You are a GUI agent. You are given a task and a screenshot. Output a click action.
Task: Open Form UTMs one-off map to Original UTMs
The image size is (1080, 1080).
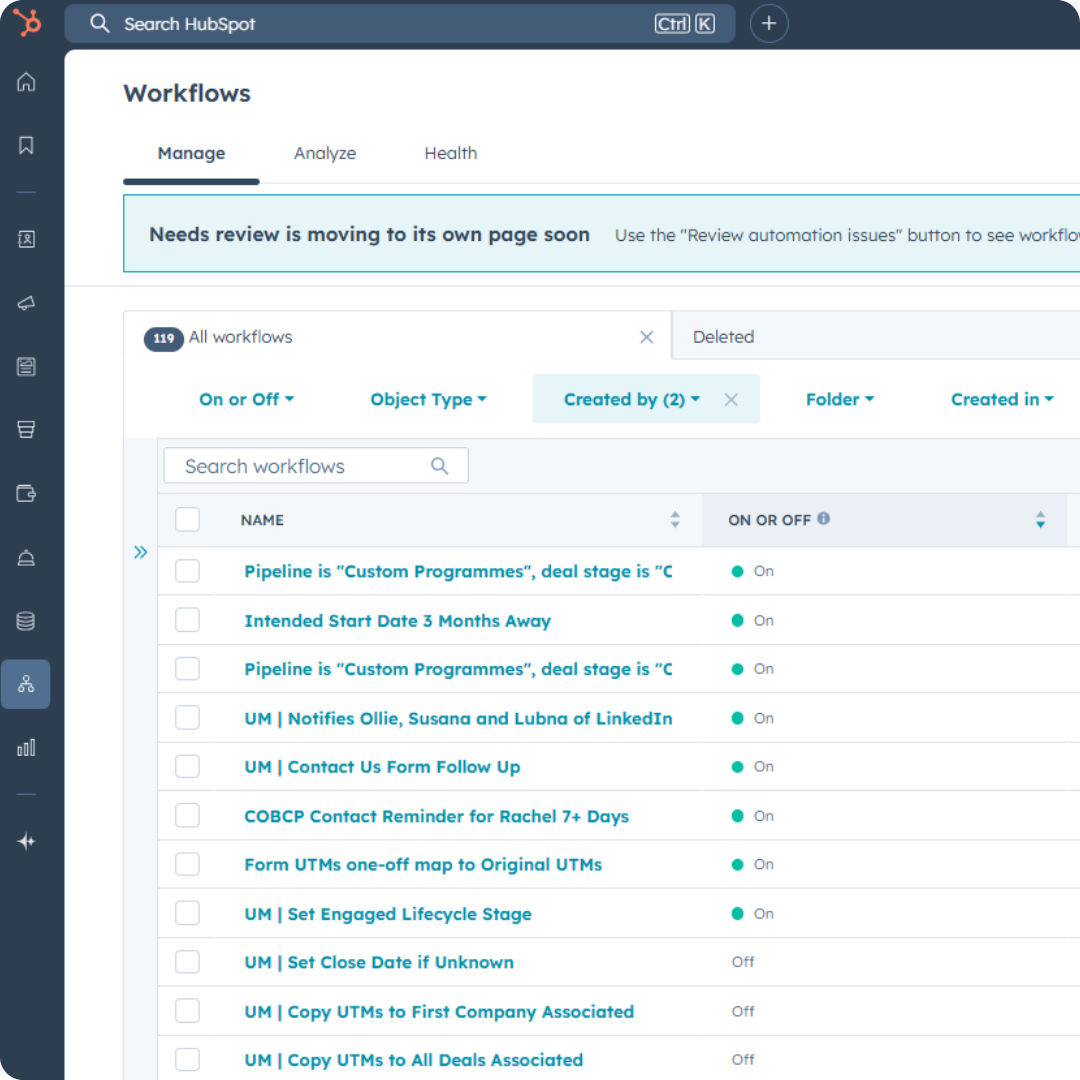tap(423, 864)
